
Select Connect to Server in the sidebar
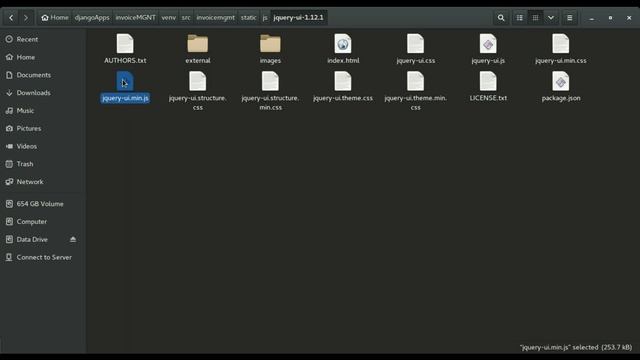click(42, 257)
